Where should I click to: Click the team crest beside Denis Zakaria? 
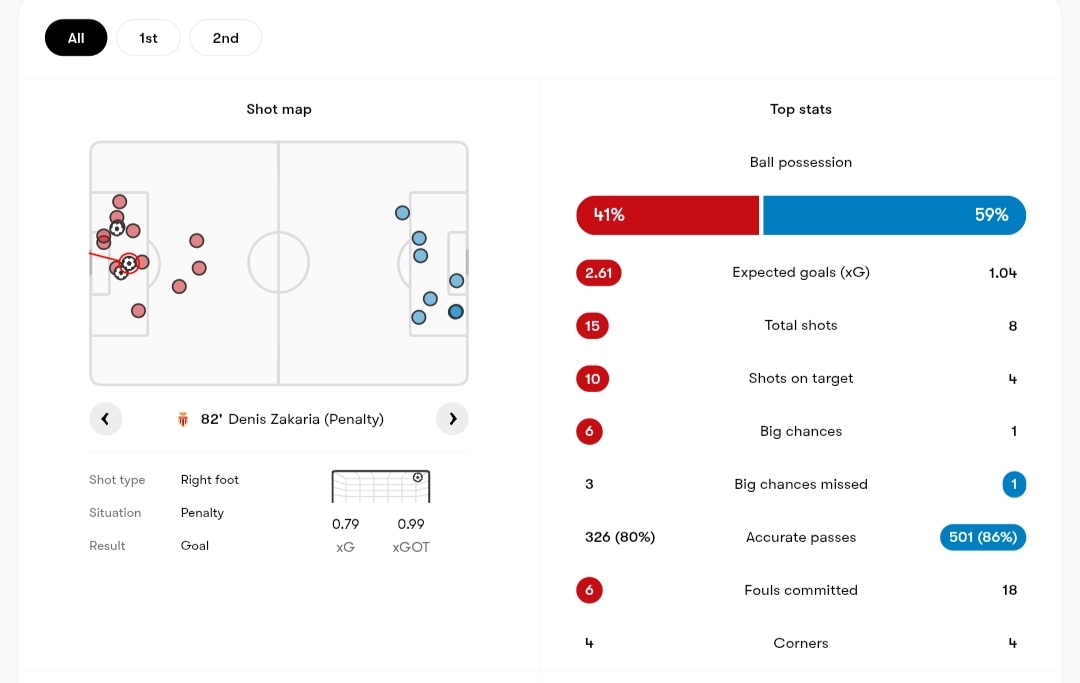[183, 420]
